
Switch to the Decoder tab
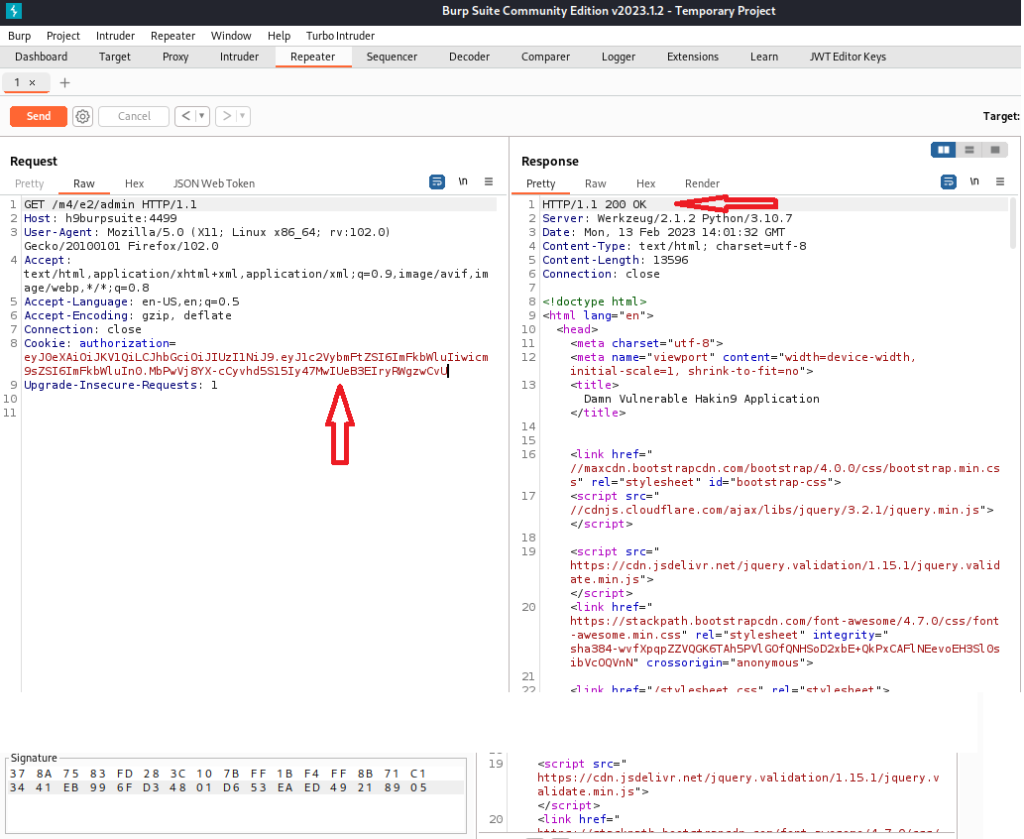470,57
